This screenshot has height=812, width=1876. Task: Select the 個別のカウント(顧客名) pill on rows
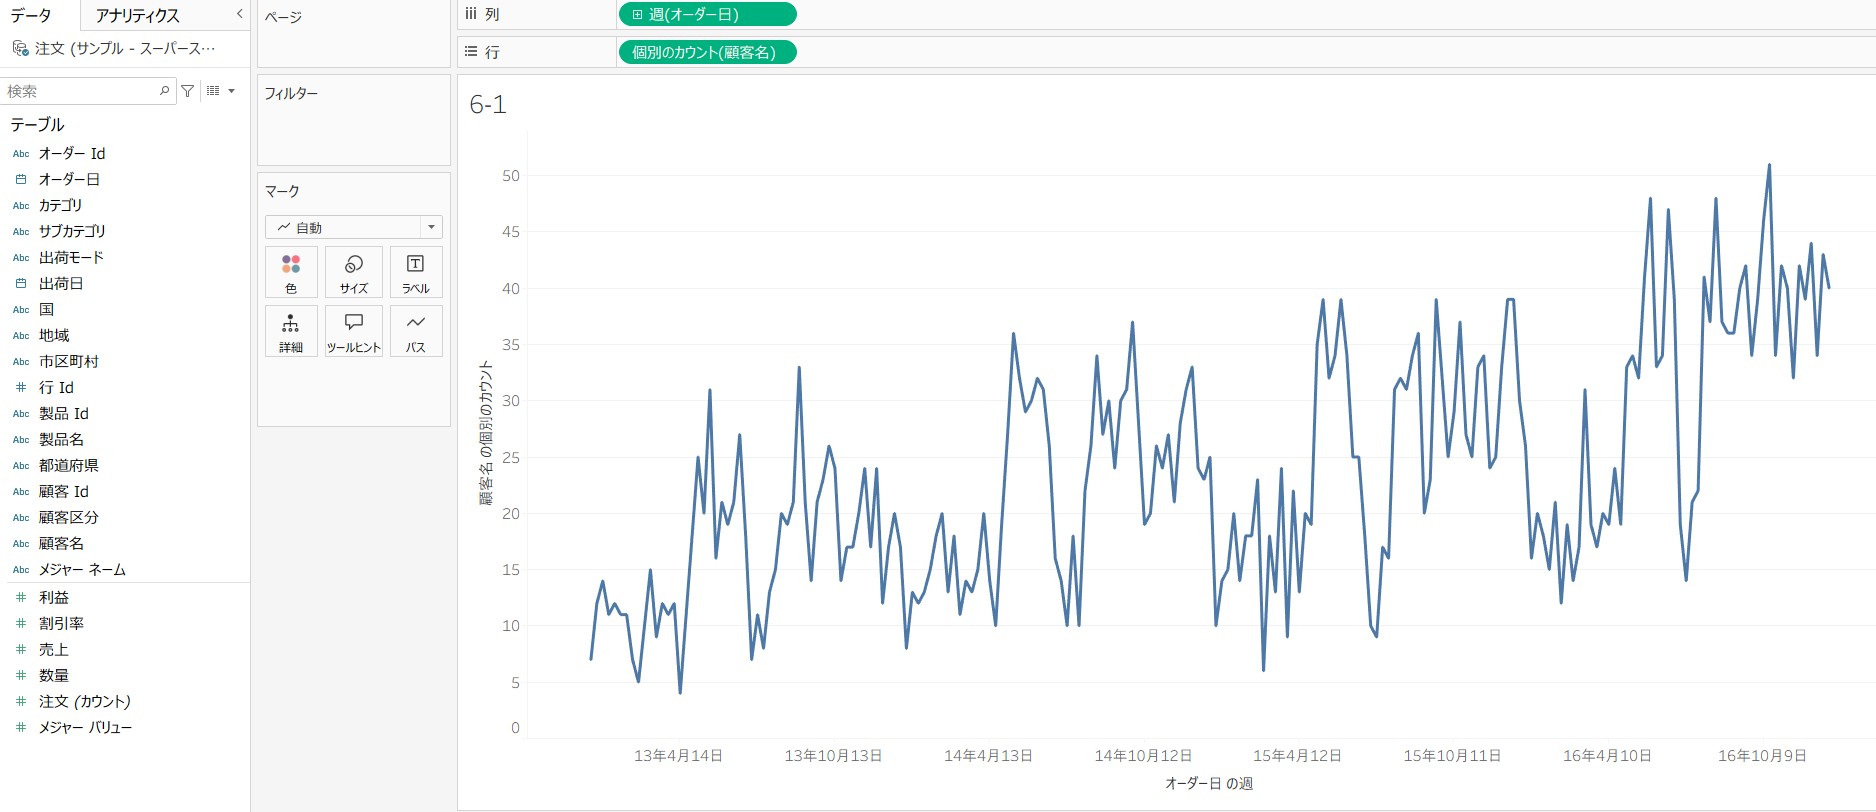click(x=708, y=52)
